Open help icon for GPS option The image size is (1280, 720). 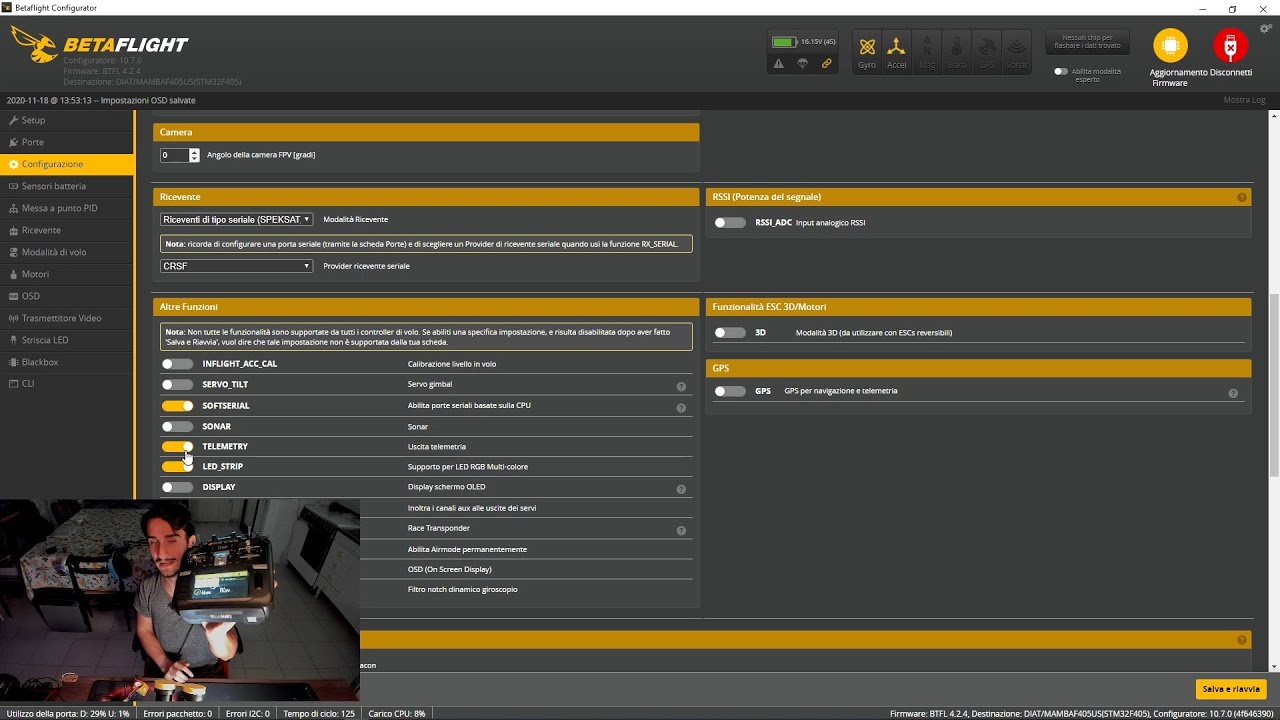pos(1233,393)
